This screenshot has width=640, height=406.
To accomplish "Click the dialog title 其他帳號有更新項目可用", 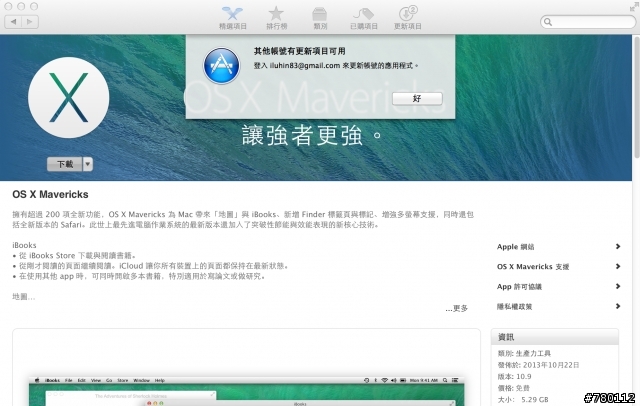I will pos(300,51).
